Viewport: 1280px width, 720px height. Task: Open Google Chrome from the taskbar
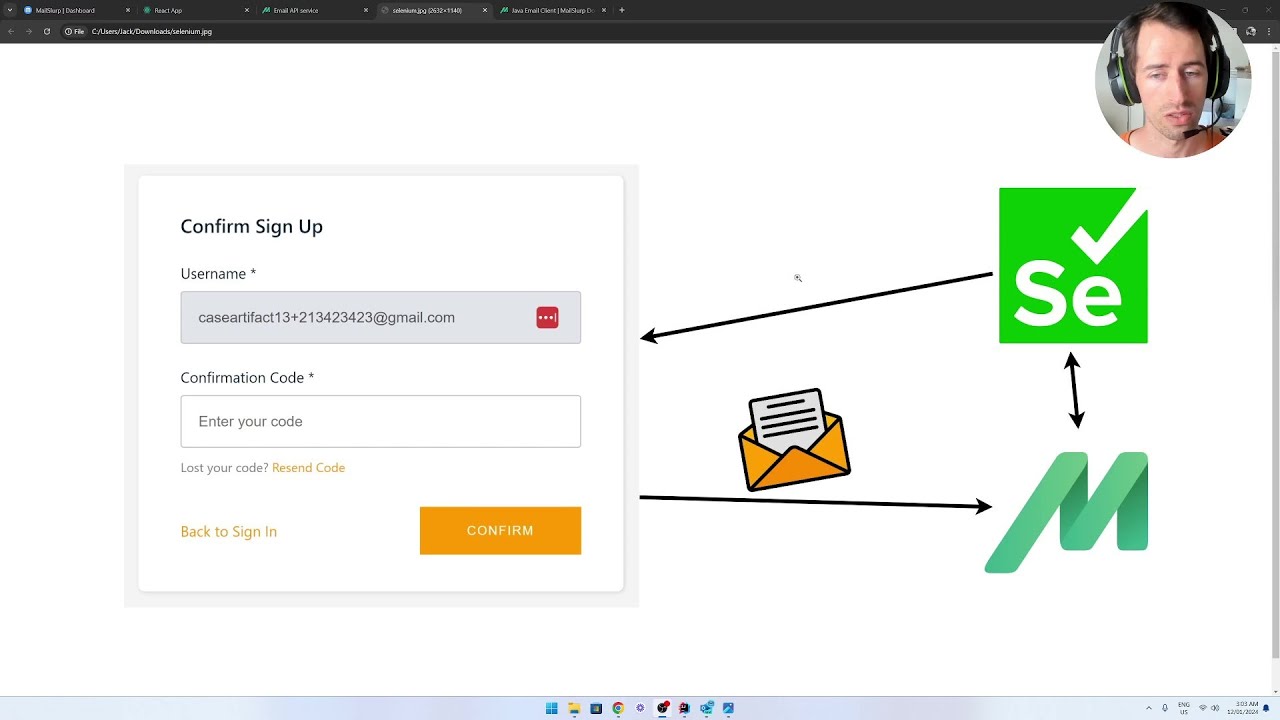(x=618, y=708)
